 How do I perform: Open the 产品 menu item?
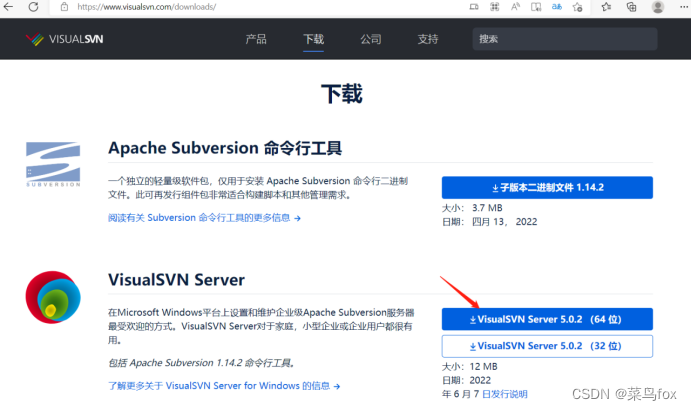(256, 39)
